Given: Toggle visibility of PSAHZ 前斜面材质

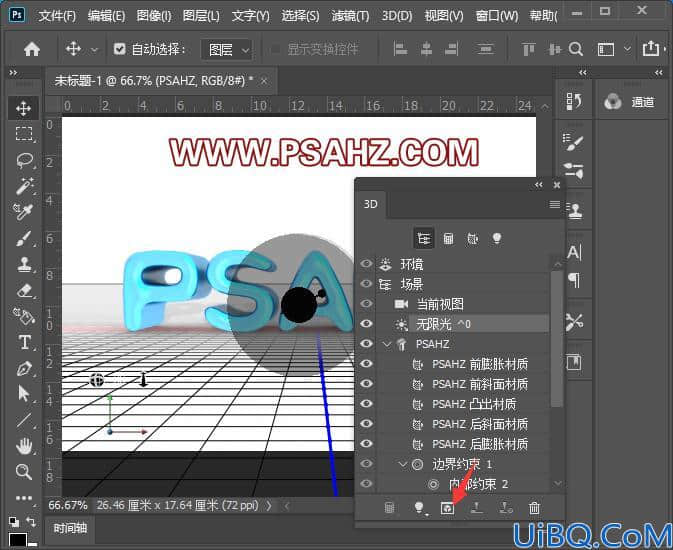Looking at the screenshot, I should click(x=366, y=383).
